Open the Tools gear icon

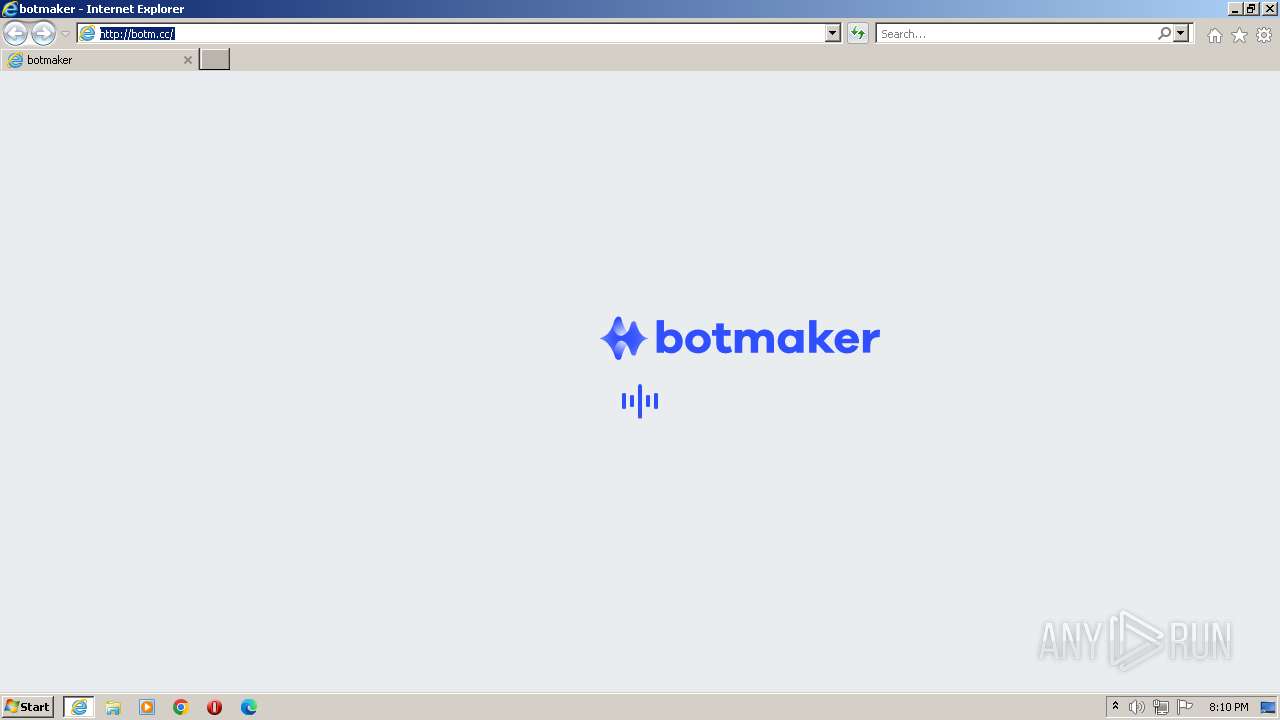(x=1264, y=35)
